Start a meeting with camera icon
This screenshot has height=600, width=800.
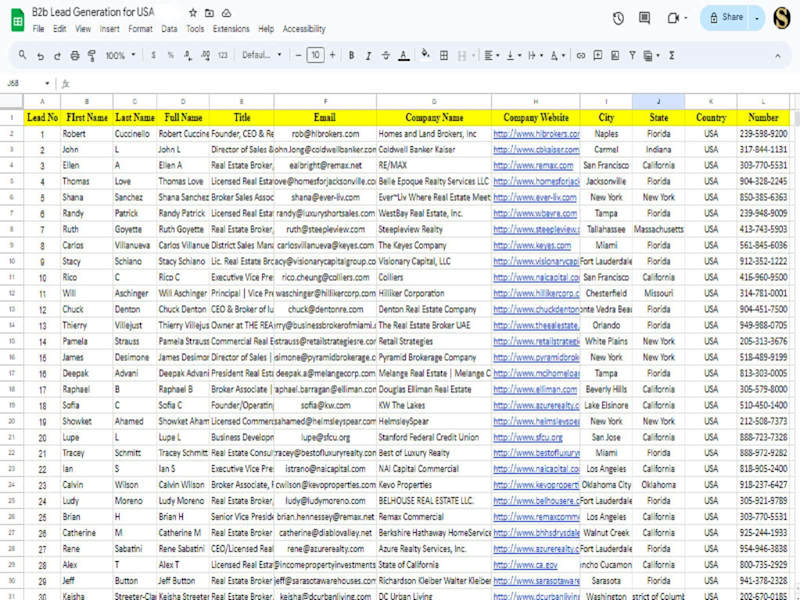(673, 18)
